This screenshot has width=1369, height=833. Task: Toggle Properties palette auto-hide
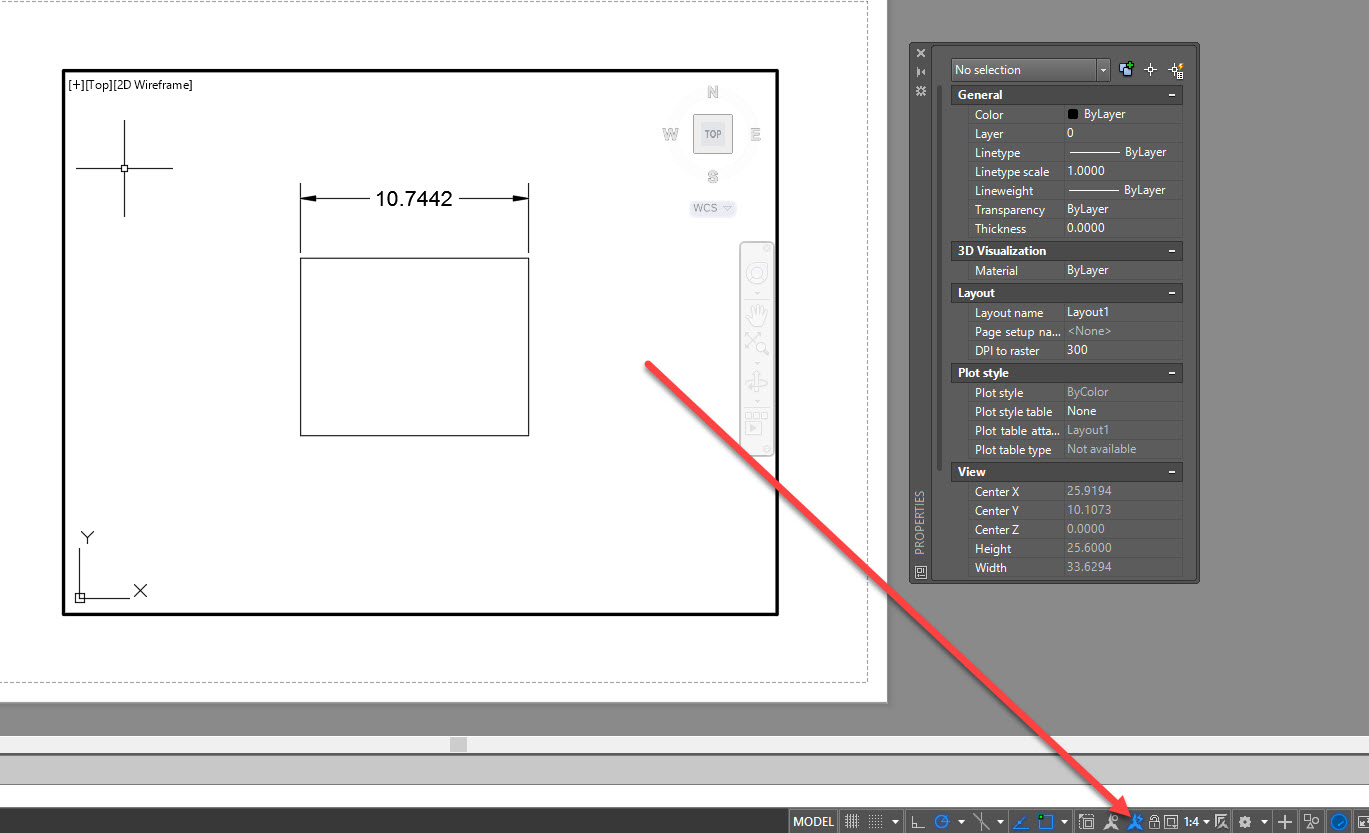(921, 72)
